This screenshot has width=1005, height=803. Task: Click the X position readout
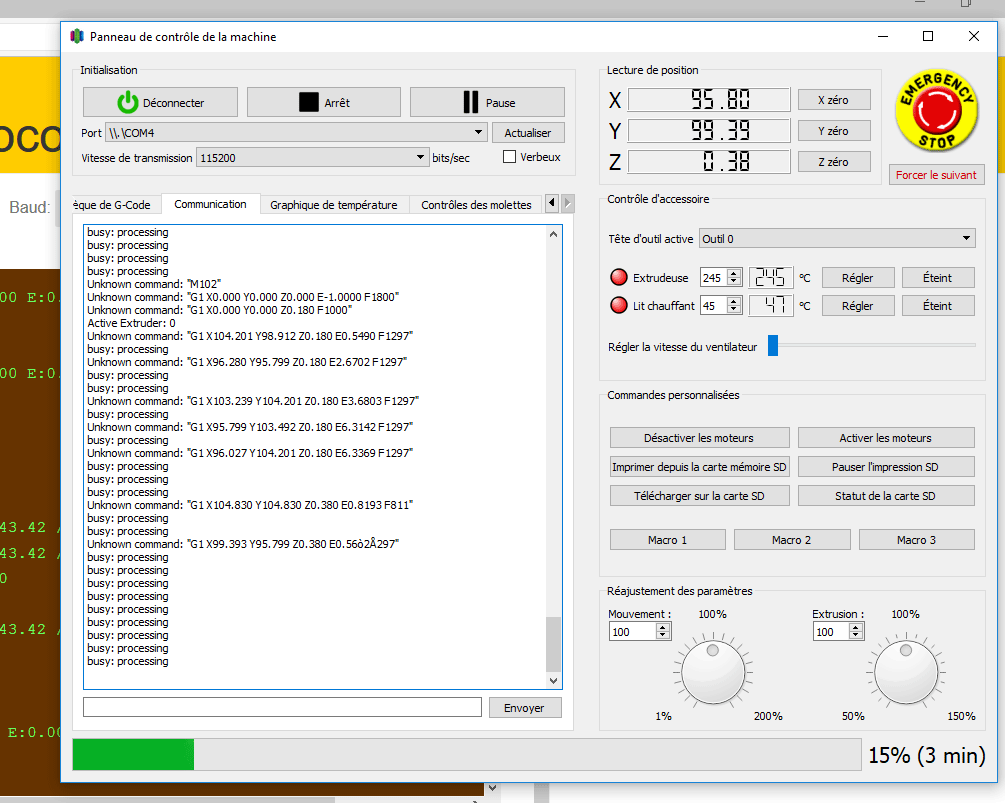click(709, 100)
